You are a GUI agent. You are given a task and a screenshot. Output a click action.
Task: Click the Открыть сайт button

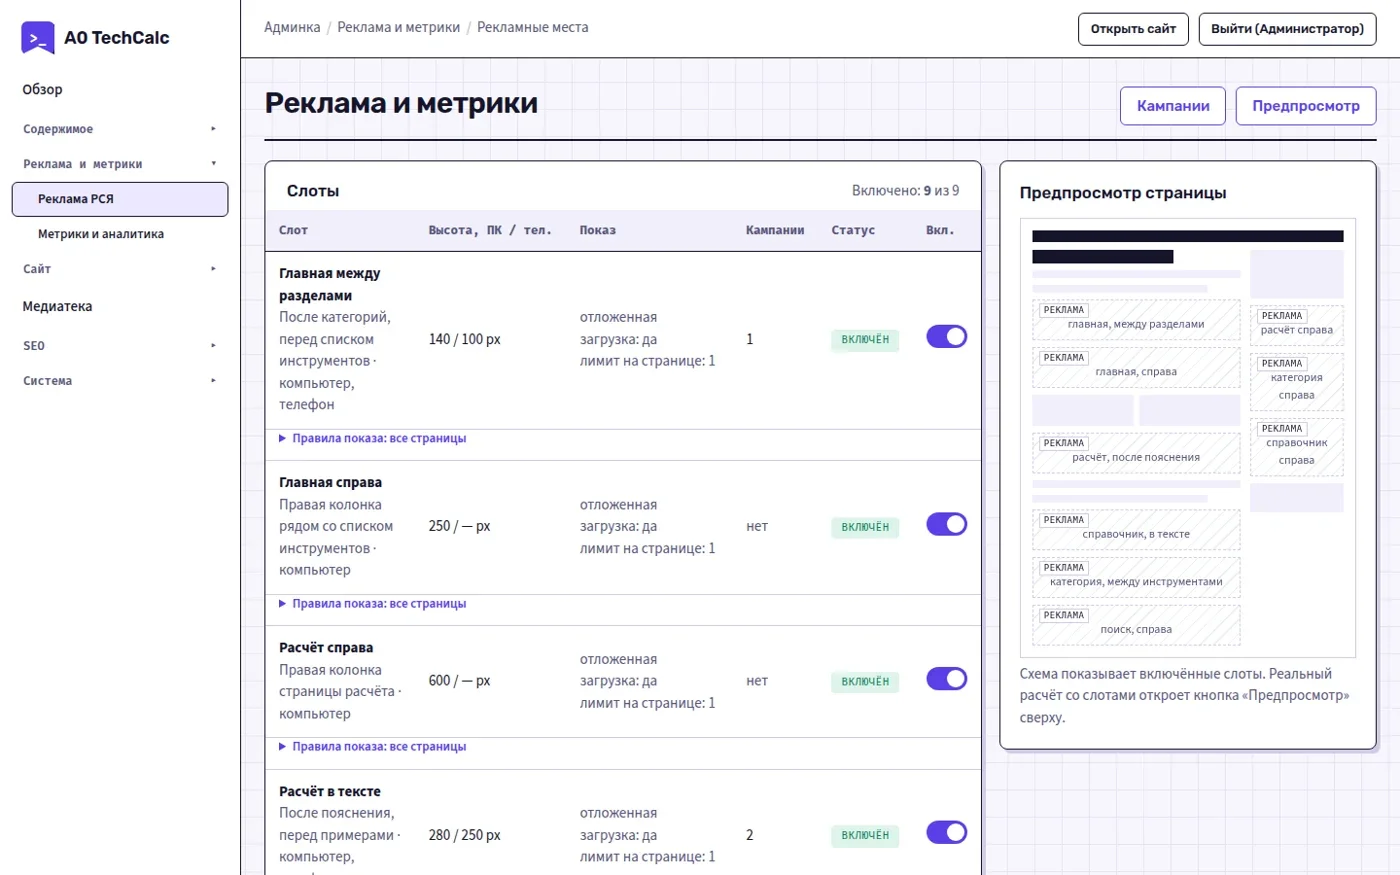(x=1133, y=29)
